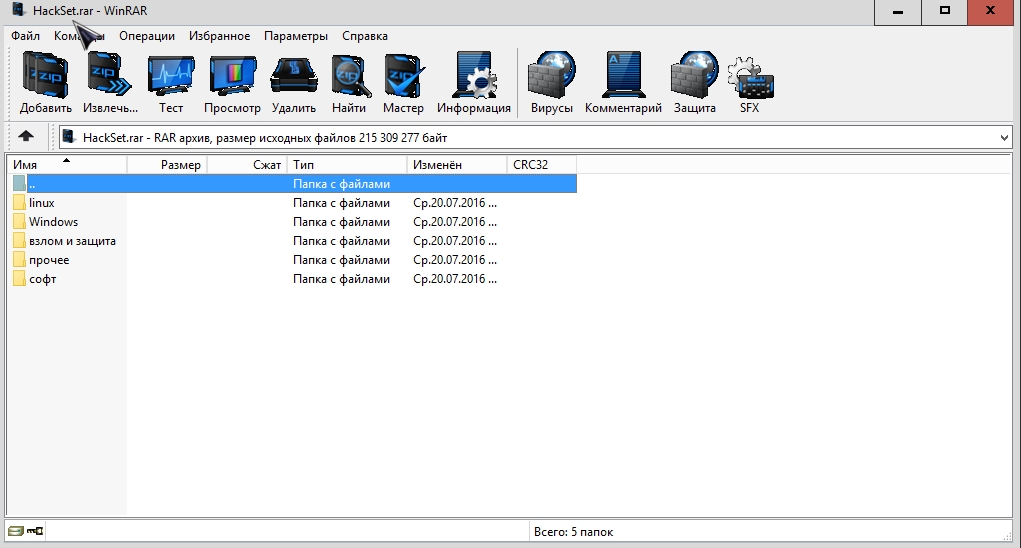Open the Справка menu
This screenshot has height=548, width=1021.
coord(365,36)
